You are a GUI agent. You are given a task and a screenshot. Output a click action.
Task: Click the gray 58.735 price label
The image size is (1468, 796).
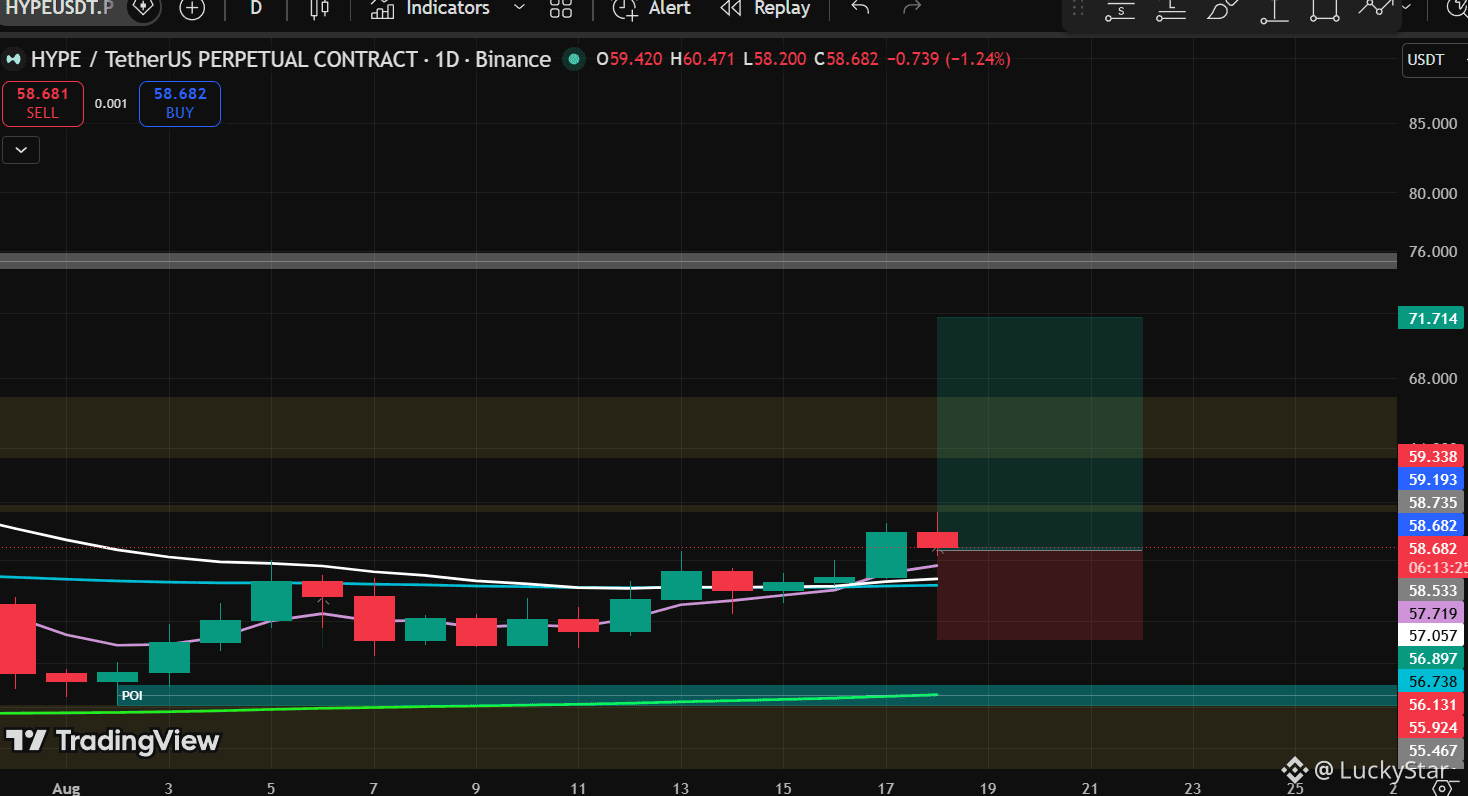pyautogui.click(x=1431, y=503)
